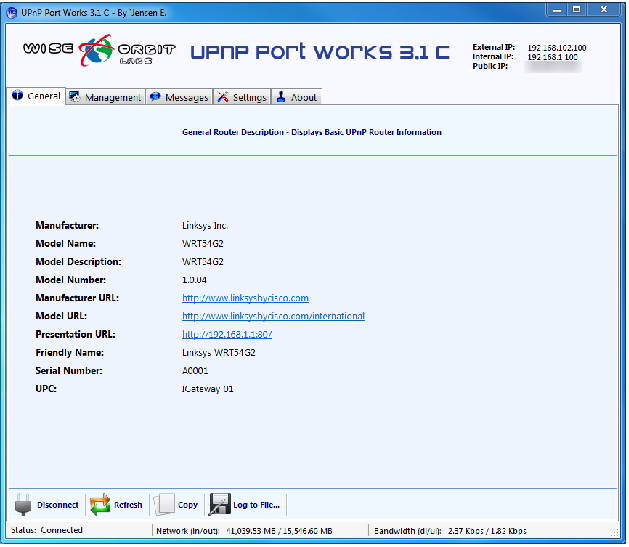Switch to the Management tab
The height and width of the screenshot is (547, 629).
[105, 97]
